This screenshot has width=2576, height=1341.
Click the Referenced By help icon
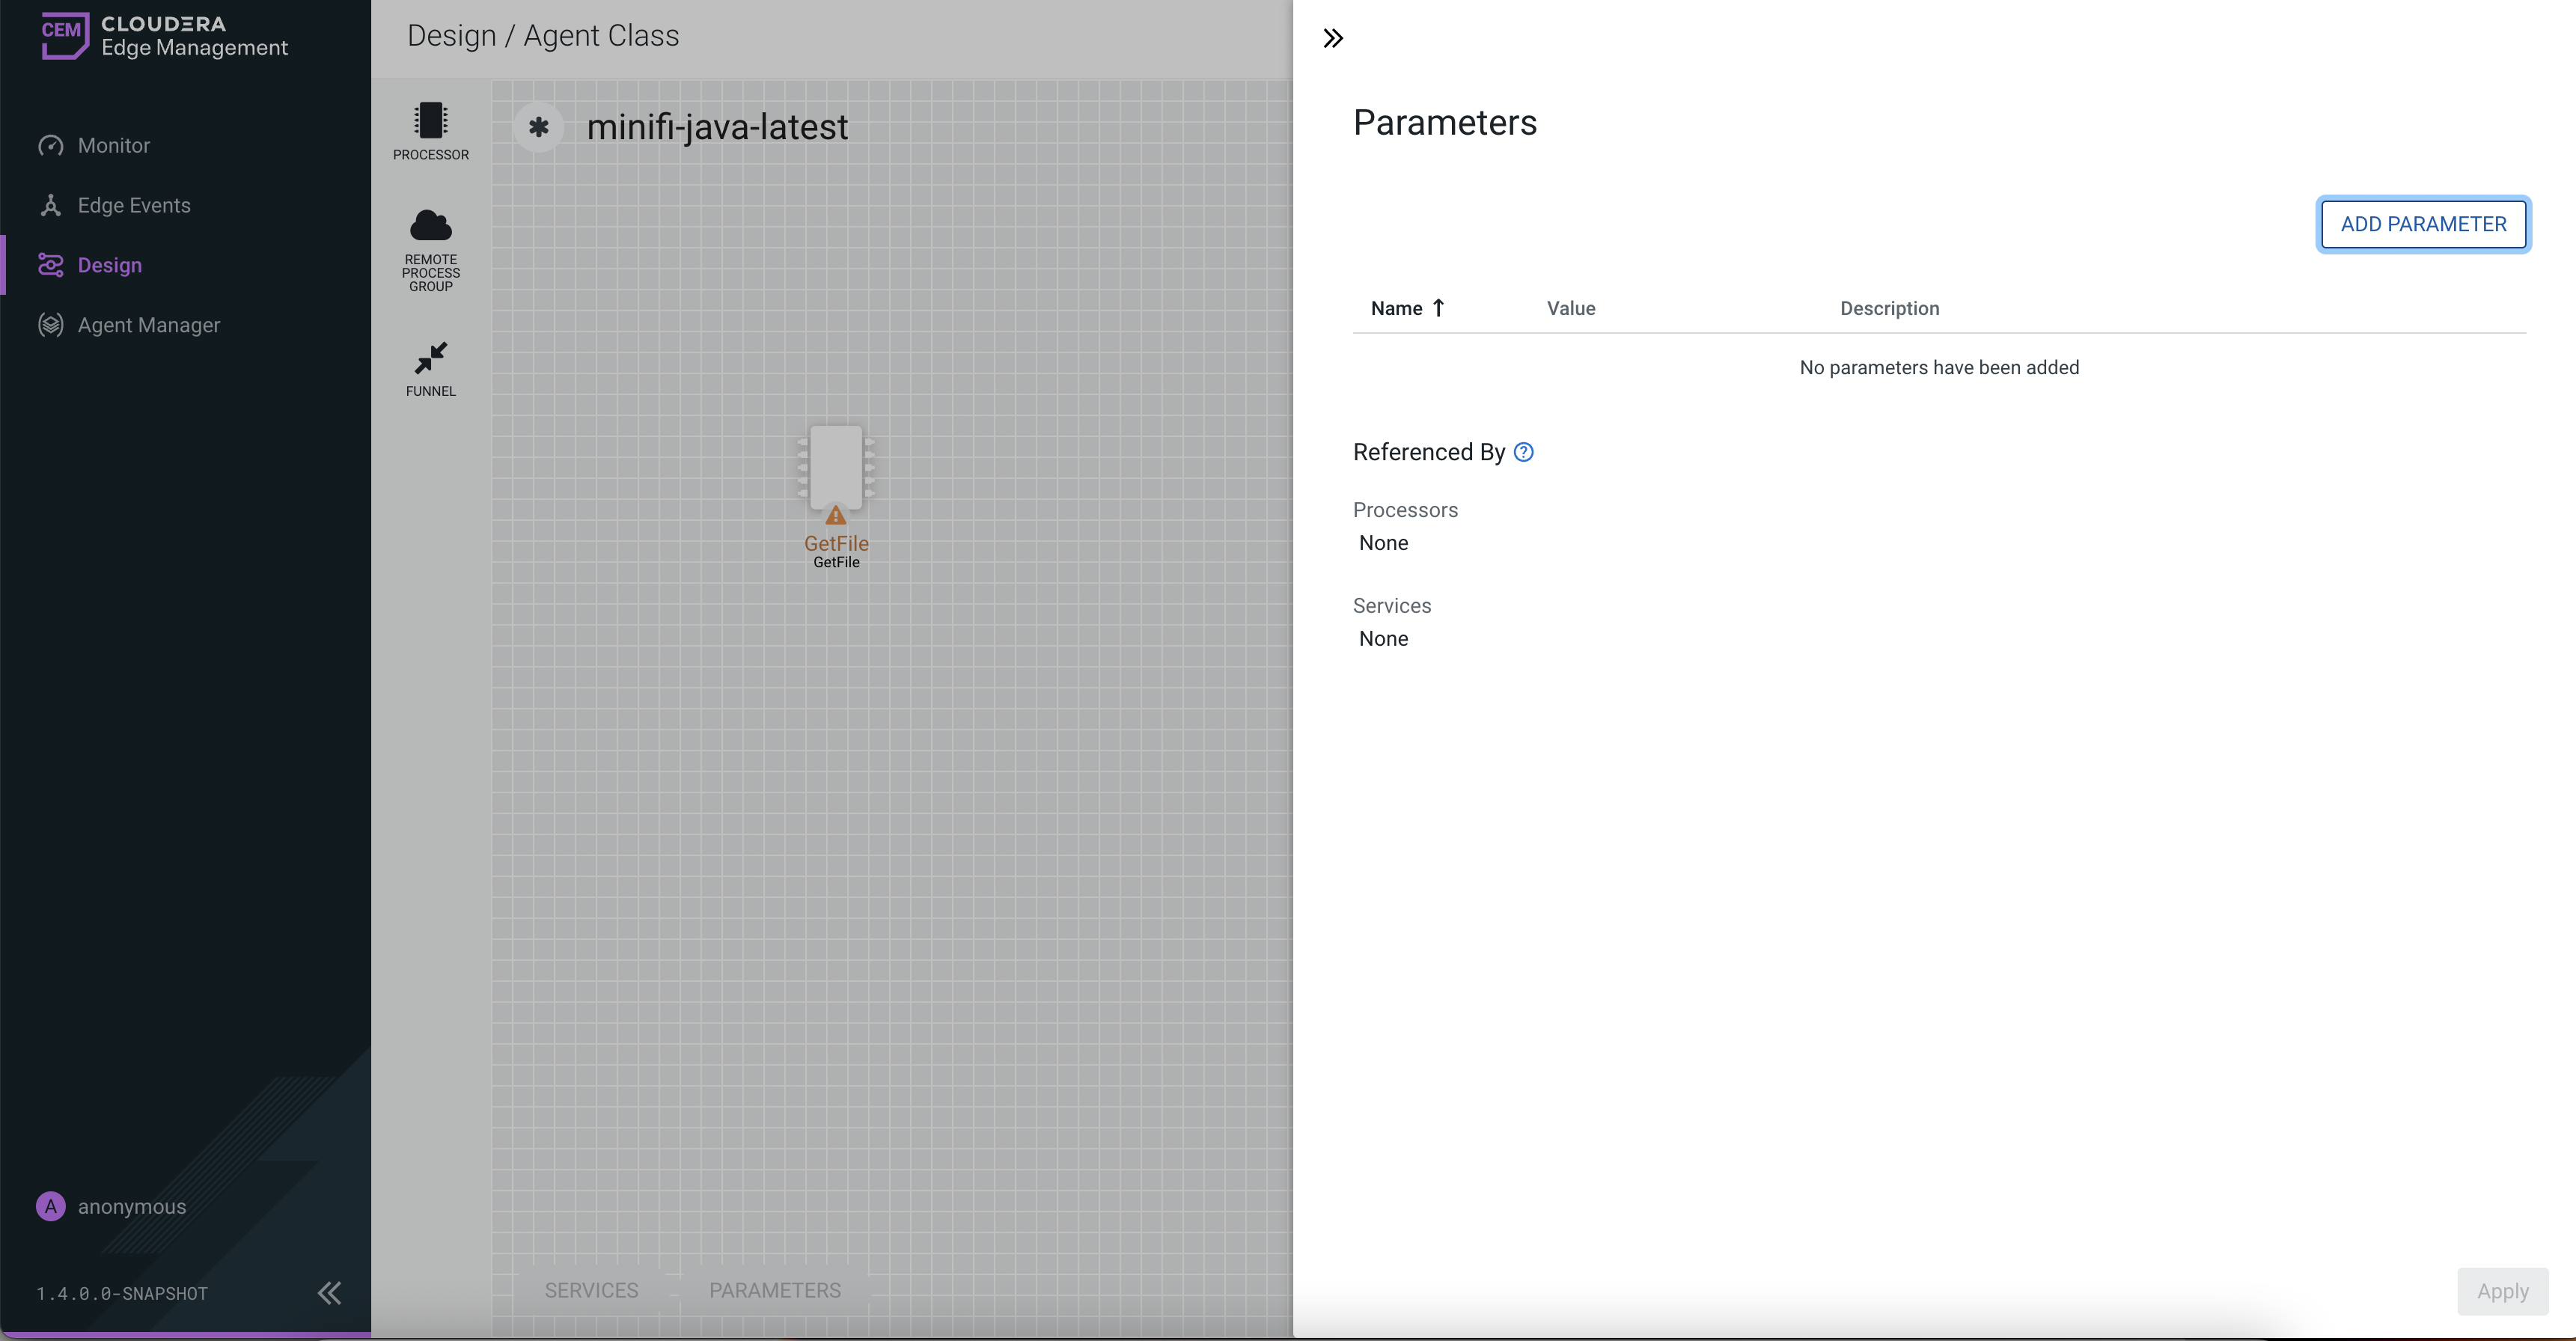(x=1523, y=452)
